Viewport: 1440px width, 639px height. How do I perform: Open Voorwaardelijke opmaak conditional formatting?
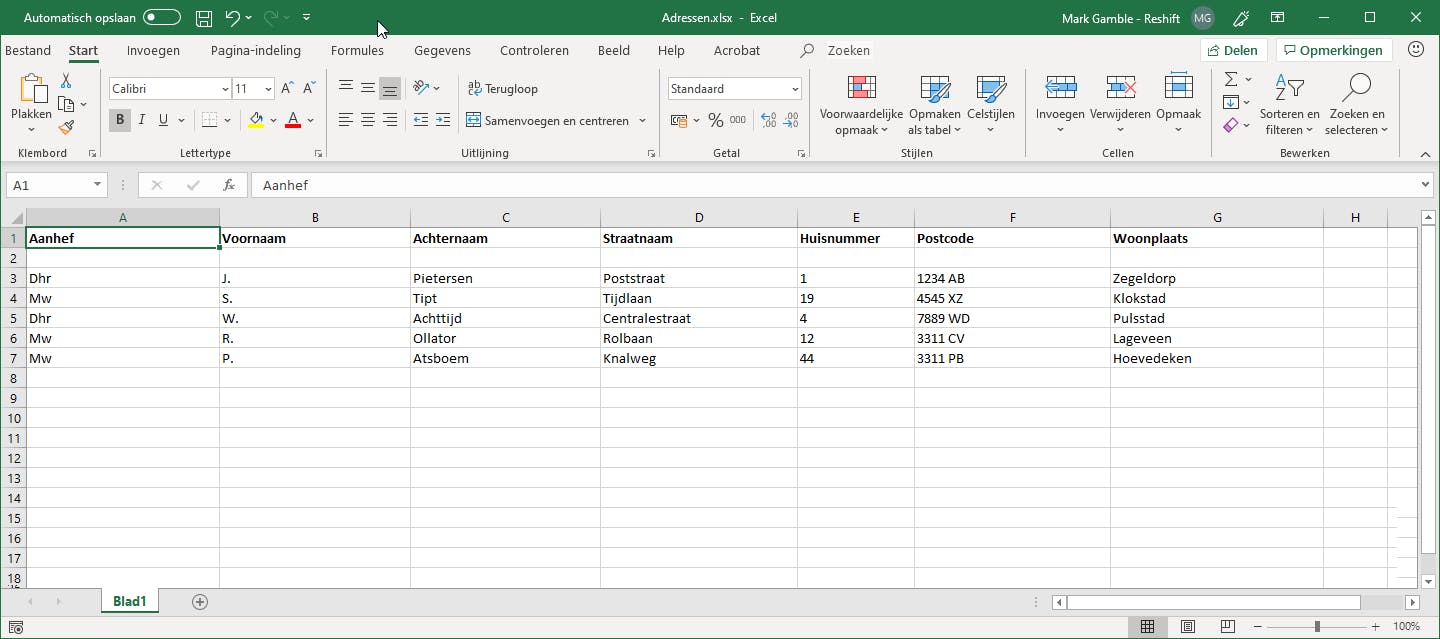pyautogui.click(x=861, y=105)
